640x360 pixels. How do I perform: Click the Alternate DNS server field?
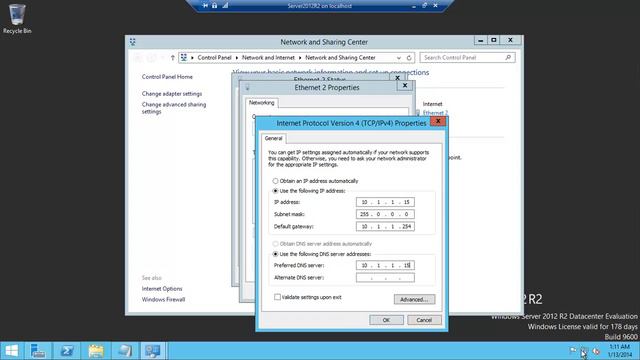click(385, 278)
